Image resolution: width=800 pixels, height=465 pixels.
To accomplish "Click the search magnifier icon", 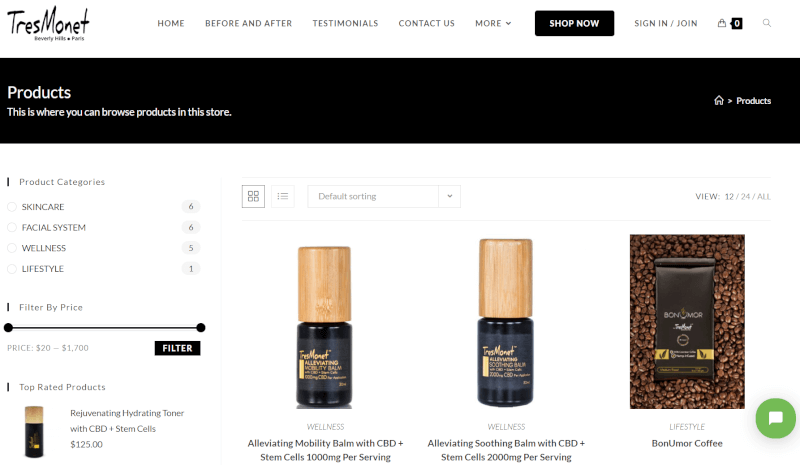I will tap(766, 23).
